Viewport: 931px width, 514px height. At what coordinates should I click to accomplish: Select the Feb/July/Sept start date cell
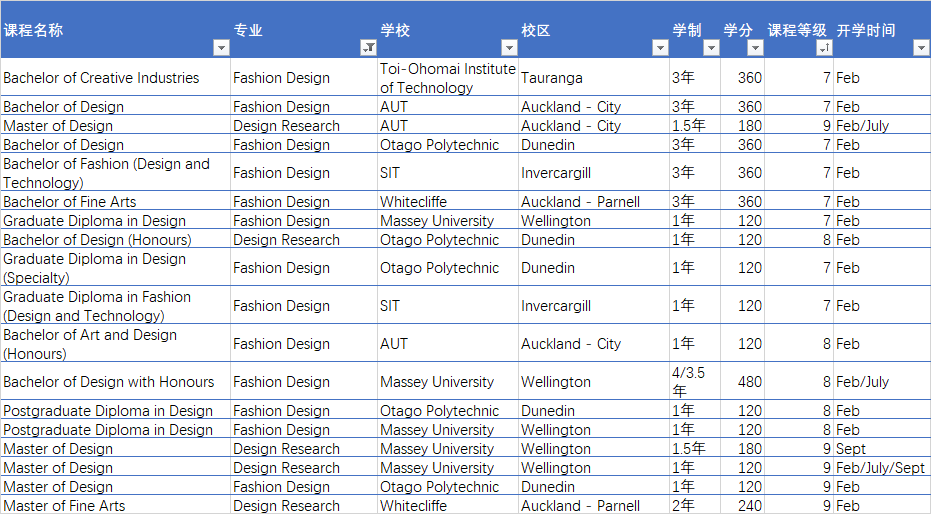(x=882, y=467)
